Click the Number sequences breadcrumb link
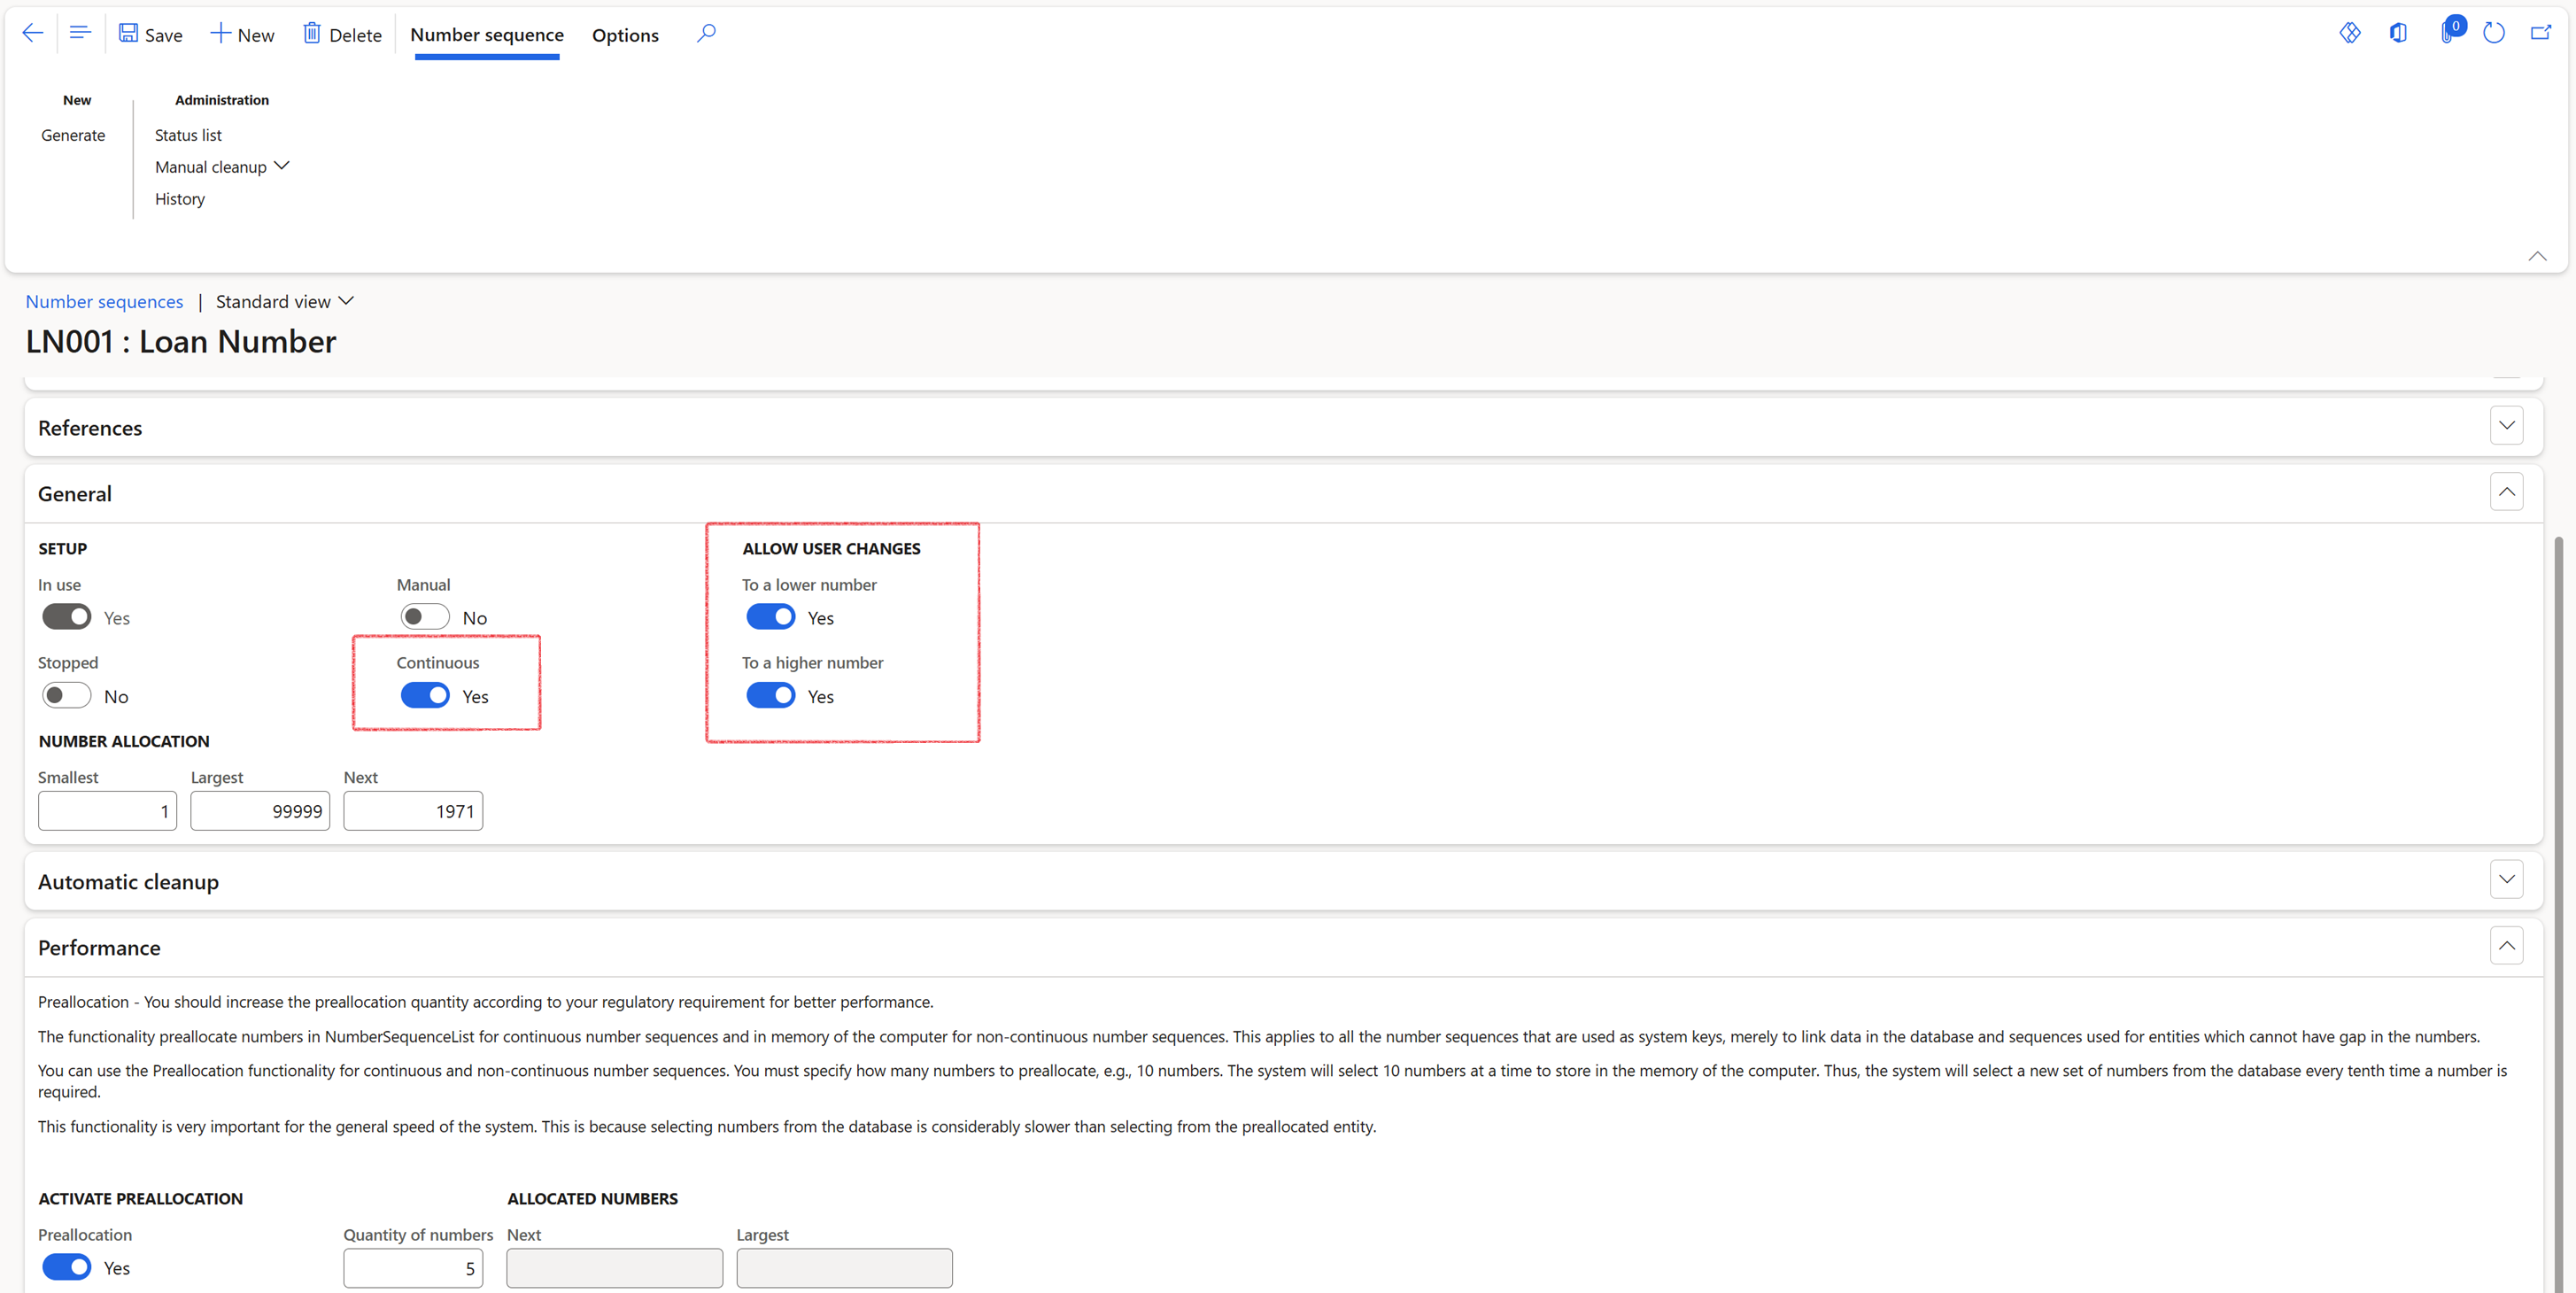 (104, 302)
